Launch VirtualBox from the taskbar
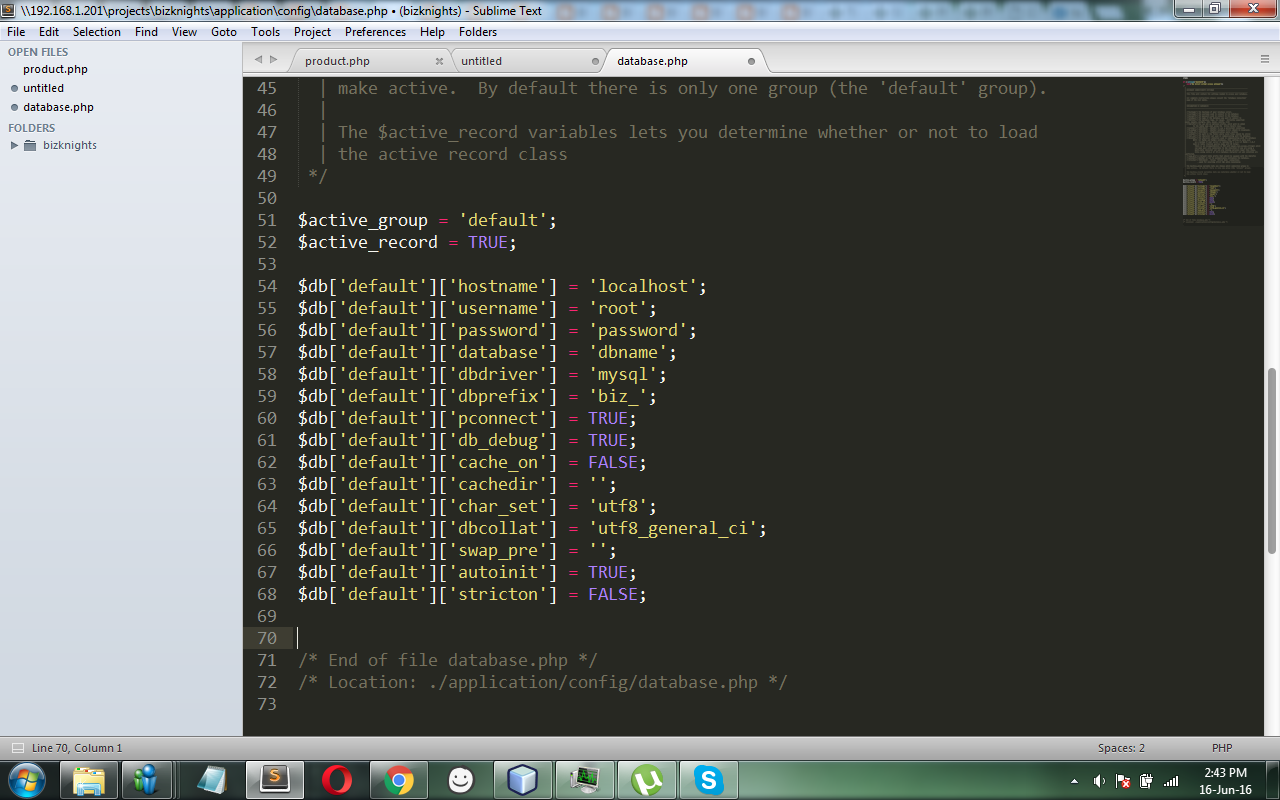 click(523, 780)
